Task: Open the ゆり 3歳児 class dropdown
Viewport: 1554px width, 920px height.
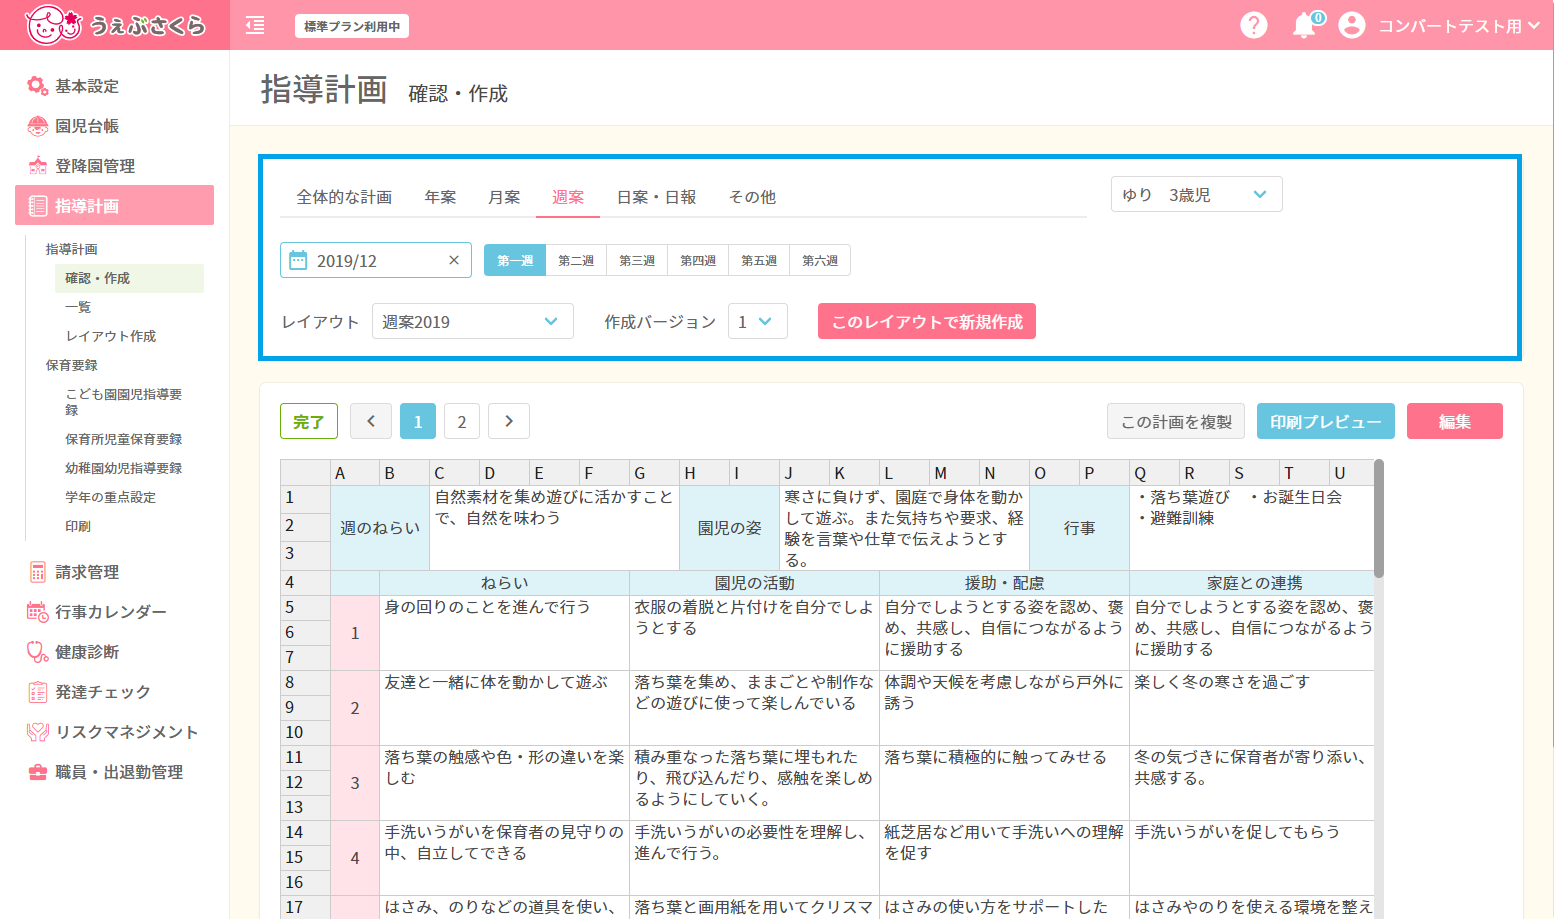Action: tap(1196, 194)
